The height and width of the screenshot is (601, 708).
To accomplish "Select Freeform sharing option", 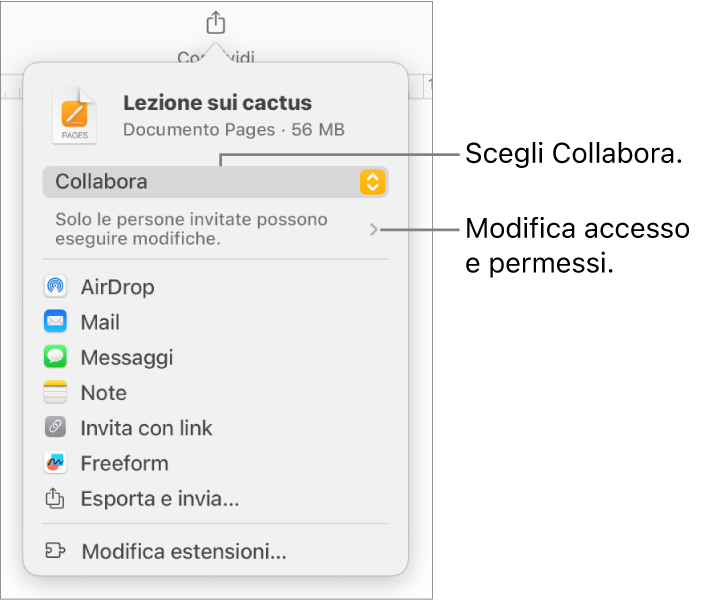I will (124, 463).
